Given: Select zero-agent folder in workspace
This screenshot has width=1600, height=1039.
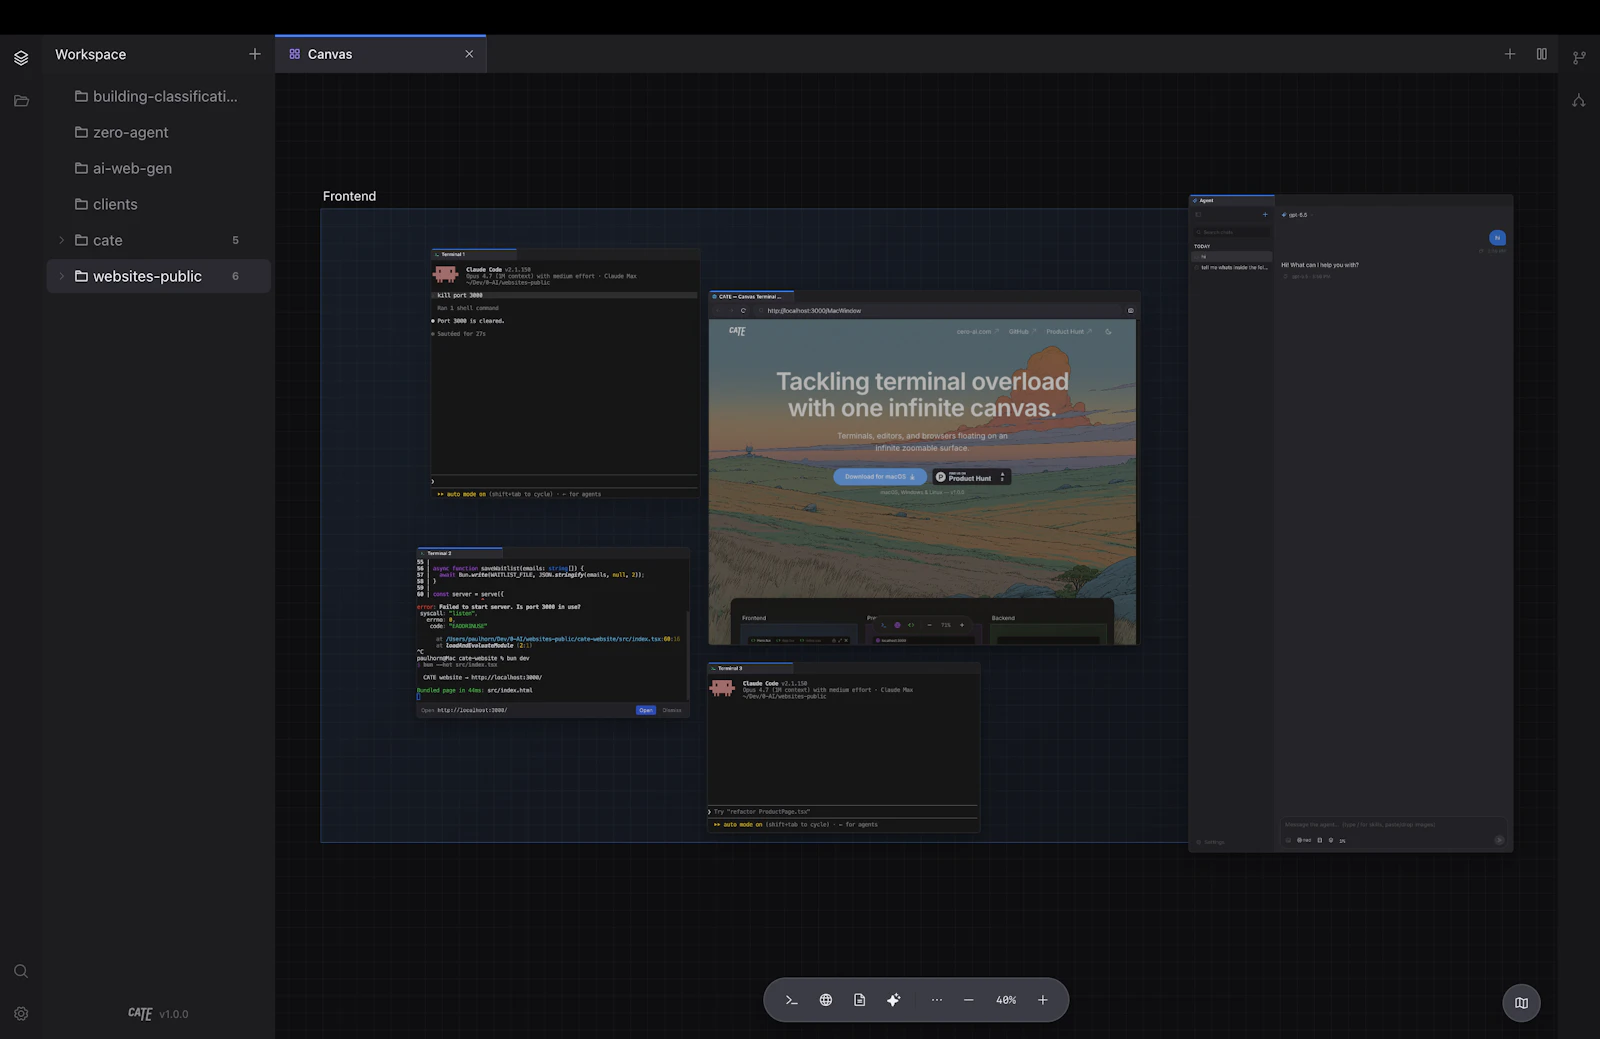Looking at the screenshot, I should [156, 132].
